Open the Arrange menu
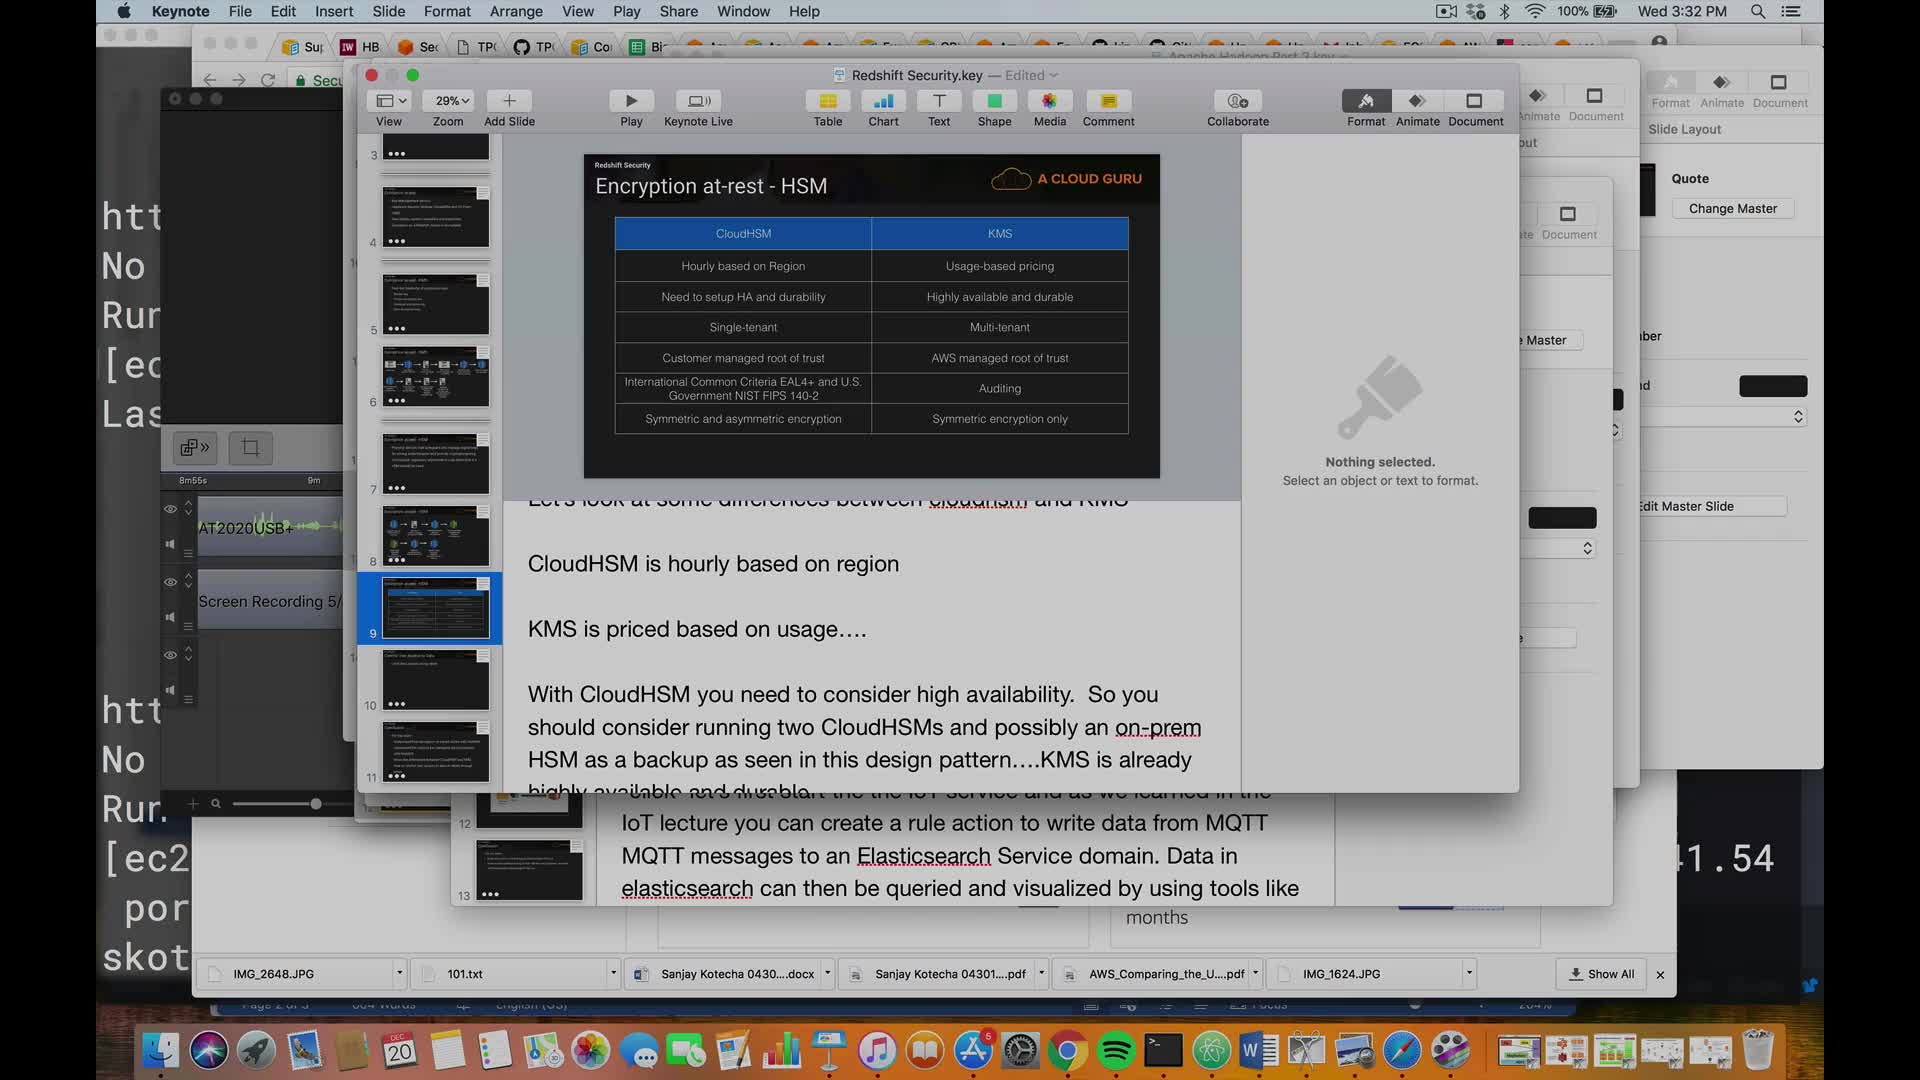 click(516, 11)
